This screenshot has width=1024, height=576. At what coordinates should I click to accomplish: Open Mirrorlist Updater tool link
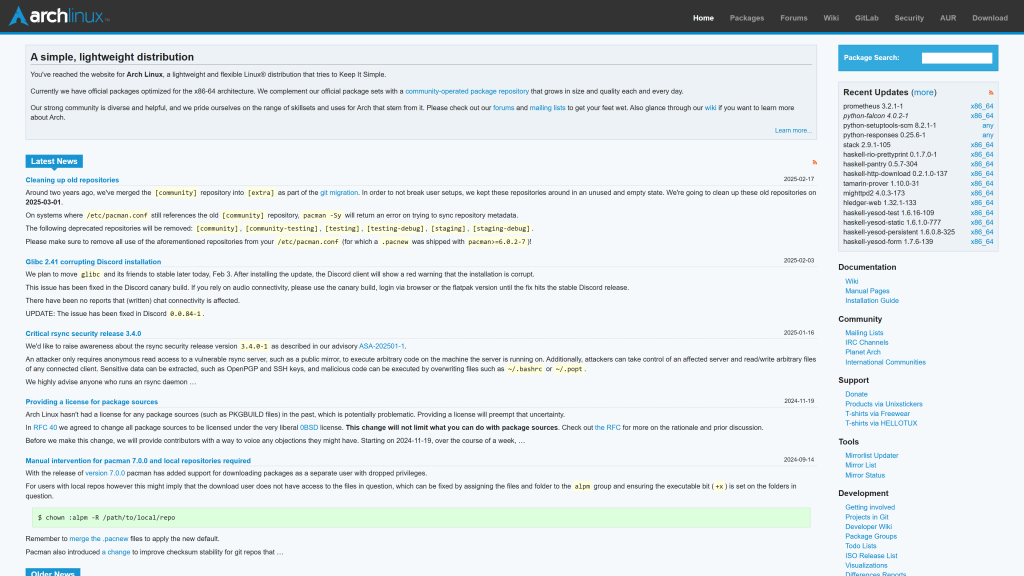tap(871, 456)
